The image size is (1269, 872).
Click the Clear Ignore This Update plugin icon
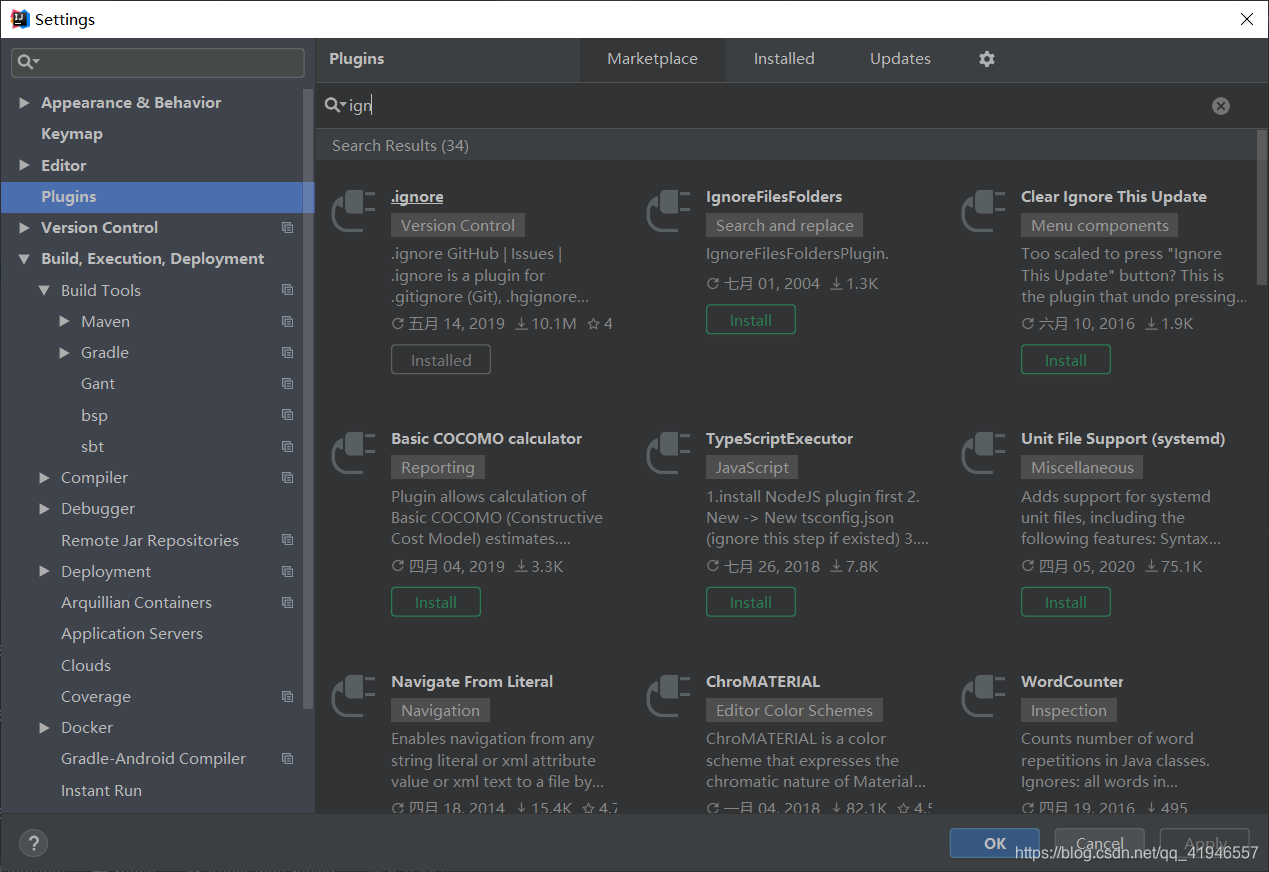pos(982,211)
